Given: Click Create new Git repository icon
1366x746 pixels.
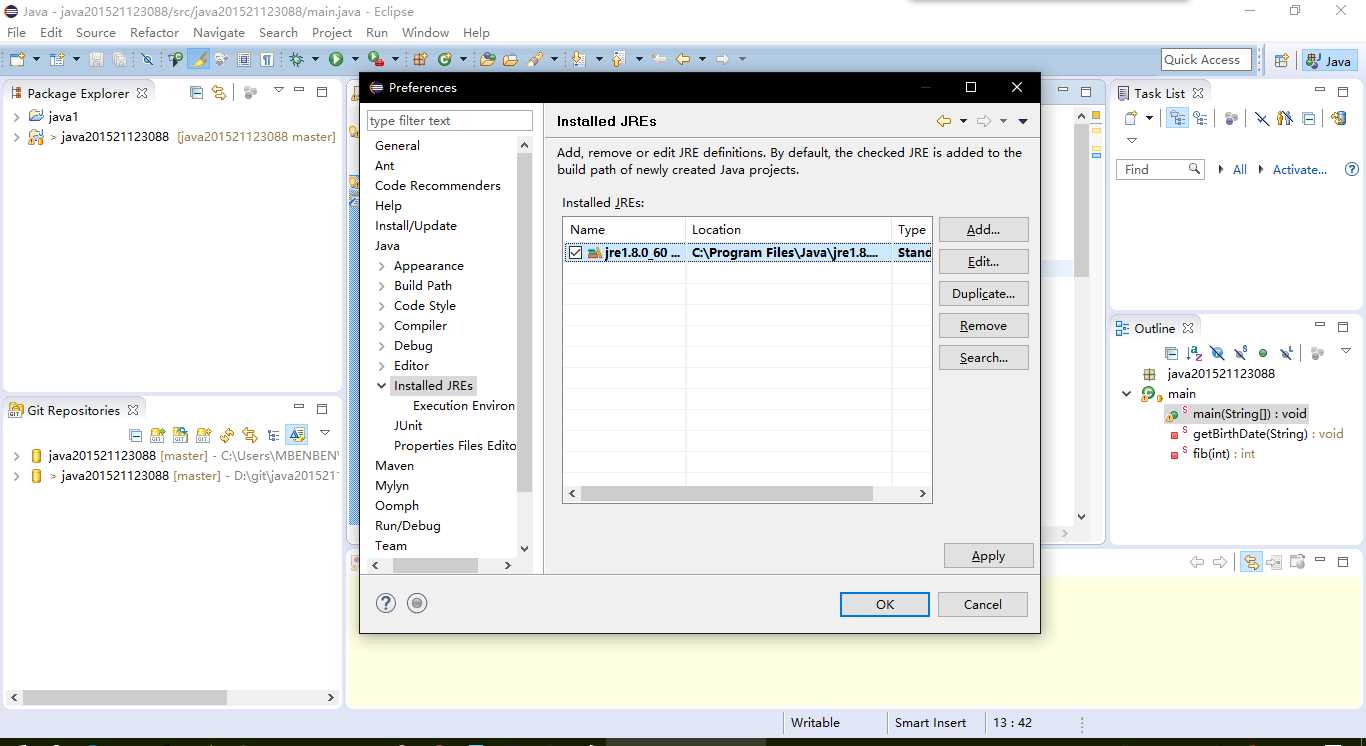Looking at the screenshot, I should pos(203,435).
